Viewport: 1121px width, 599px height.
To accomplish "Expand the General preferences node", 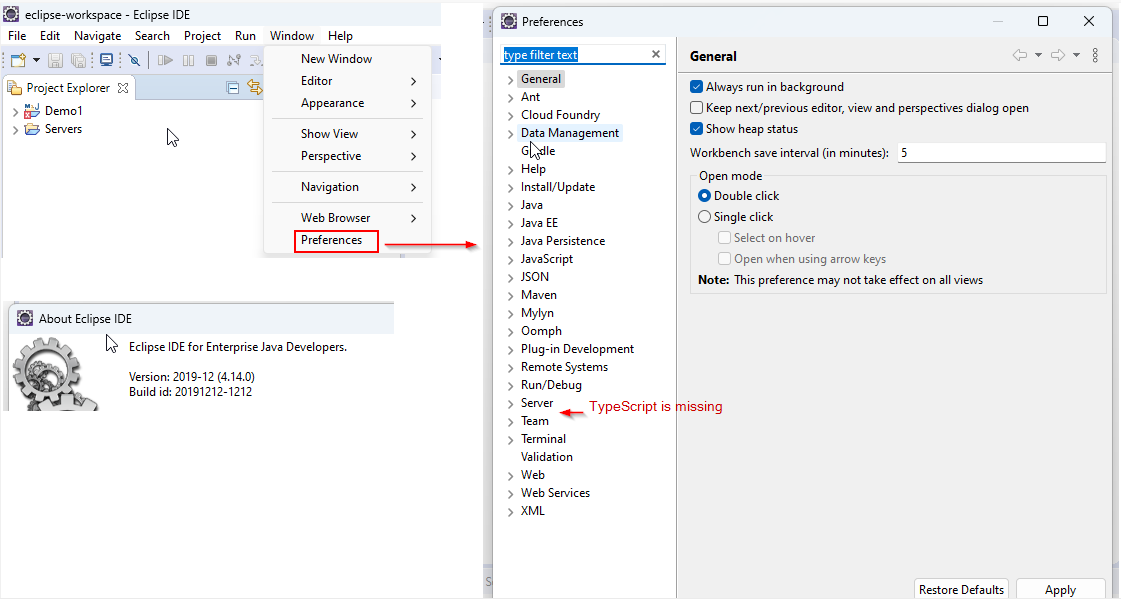I will click(x=510, y=79).
